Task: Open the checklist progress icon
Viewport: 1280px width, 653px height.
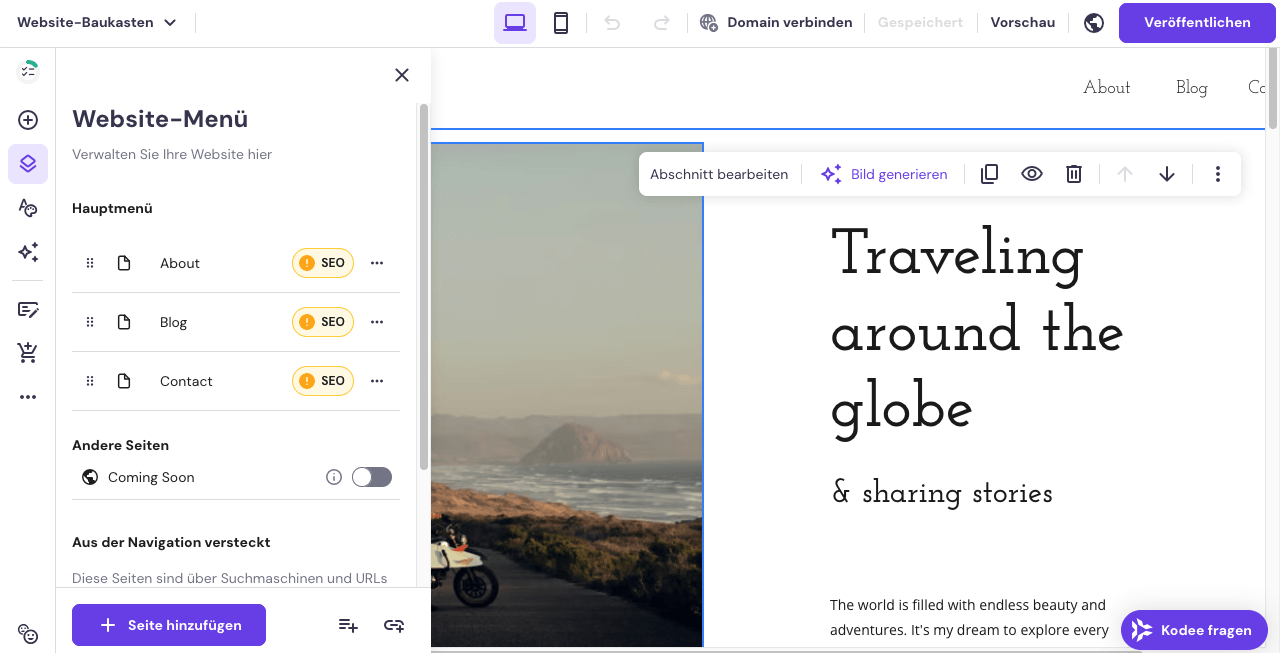Action: point(28,70)
